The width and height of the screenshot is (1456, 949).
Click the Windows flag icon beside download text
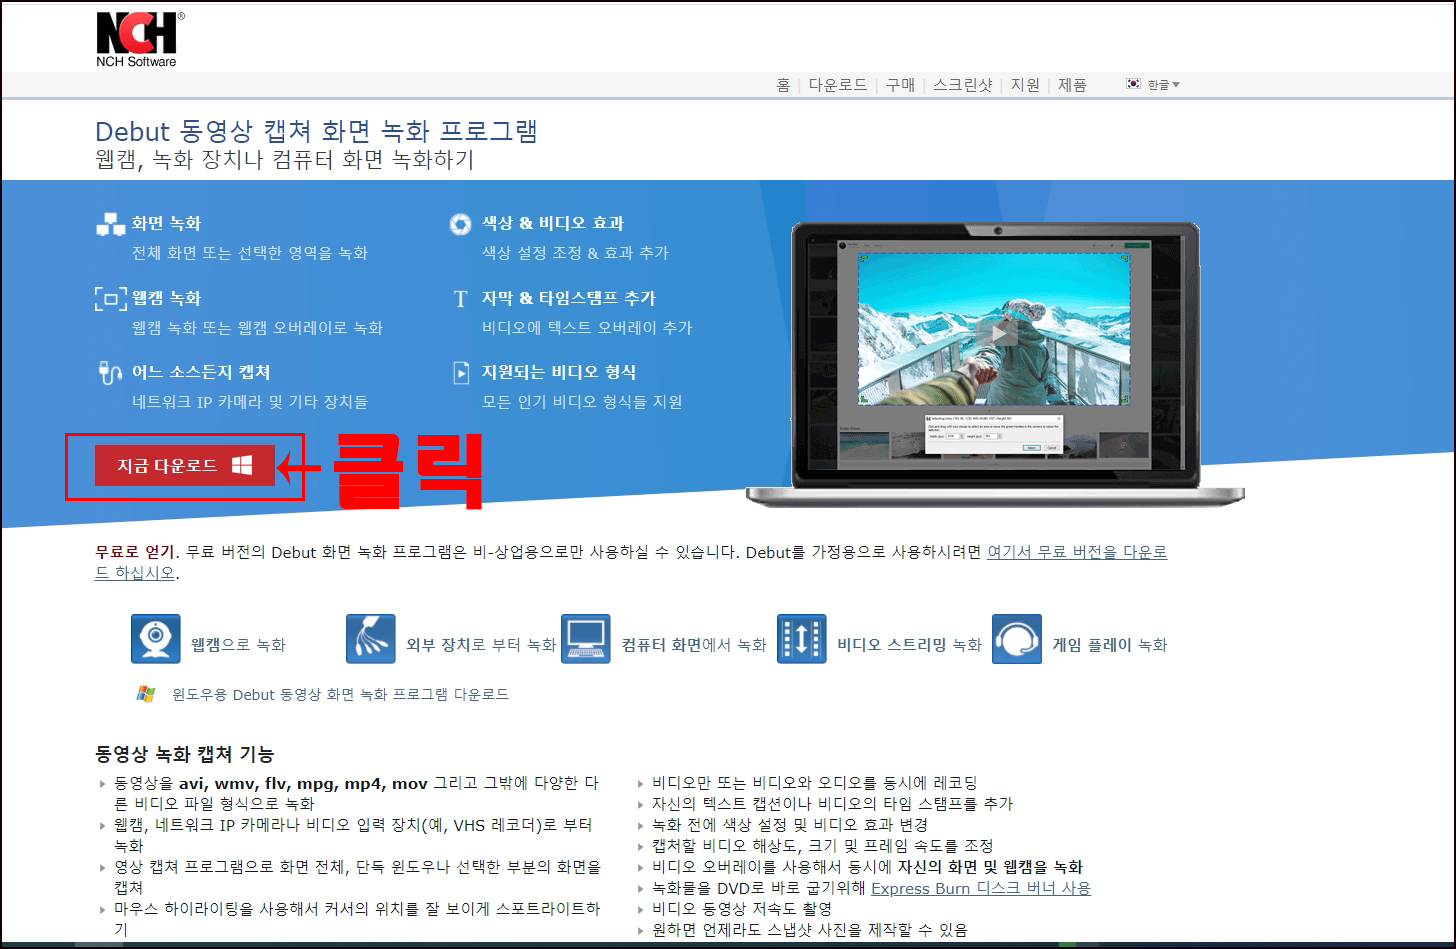(x=146, y=694)
